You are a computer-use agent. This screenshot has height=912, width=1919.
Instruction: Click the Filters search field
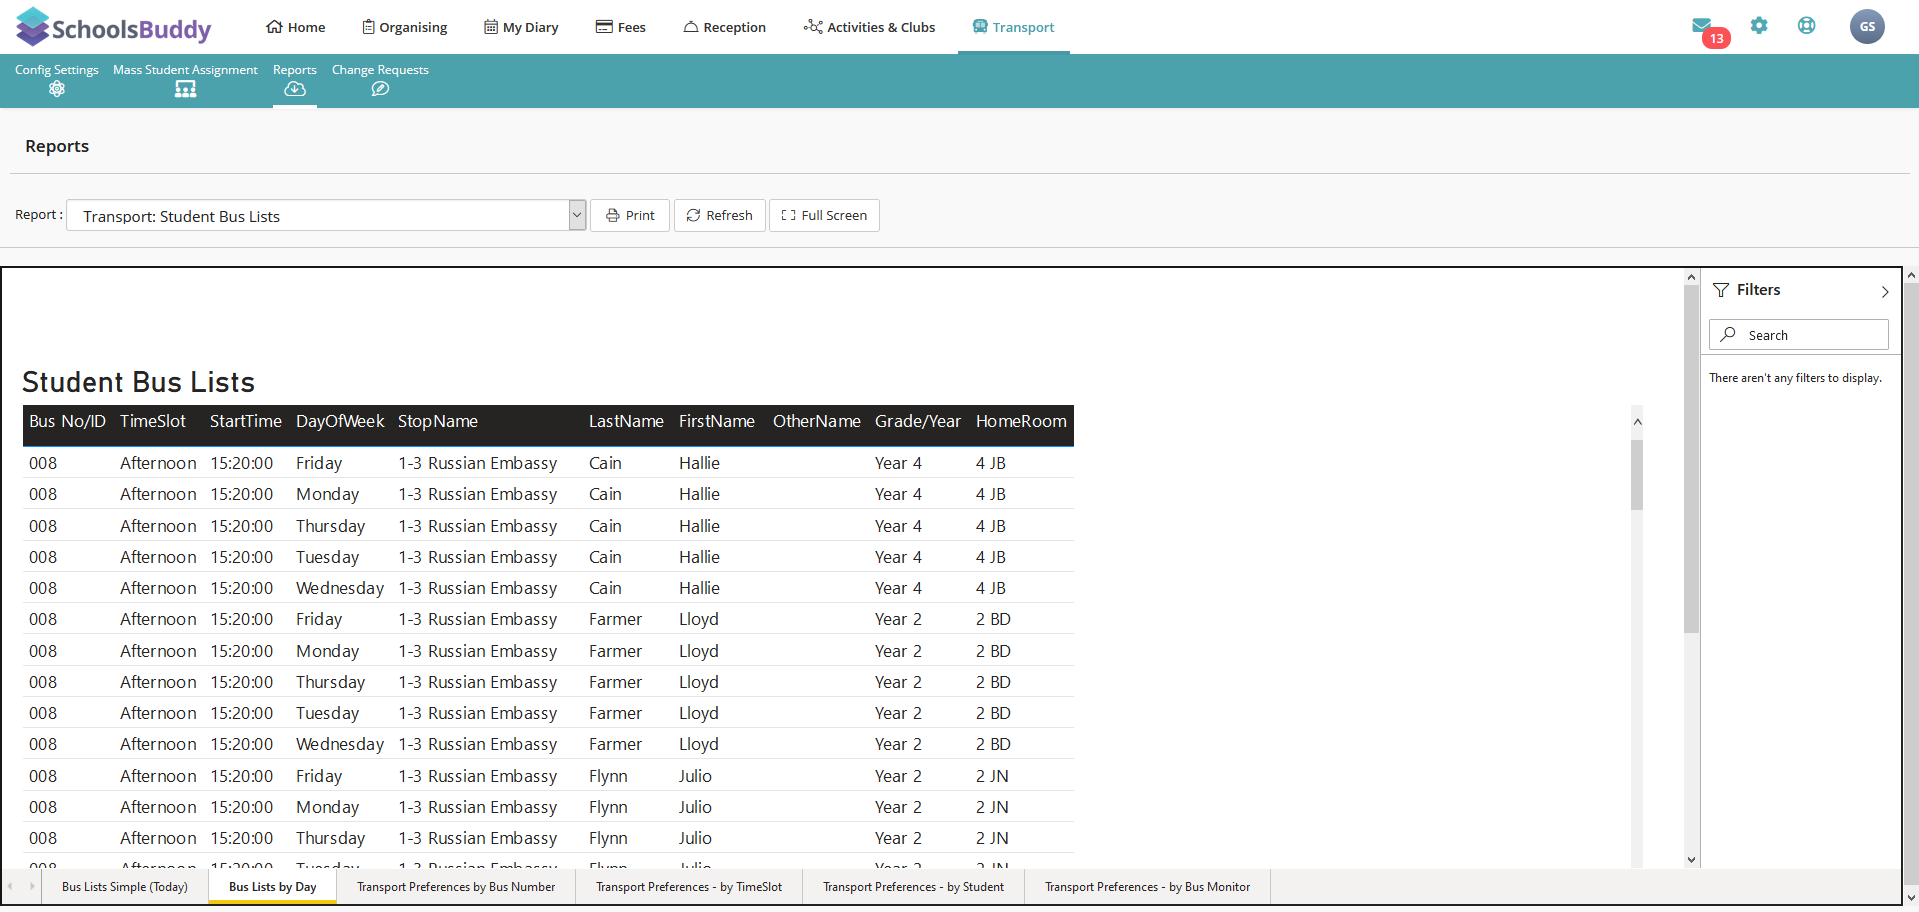coord(1799,335)
